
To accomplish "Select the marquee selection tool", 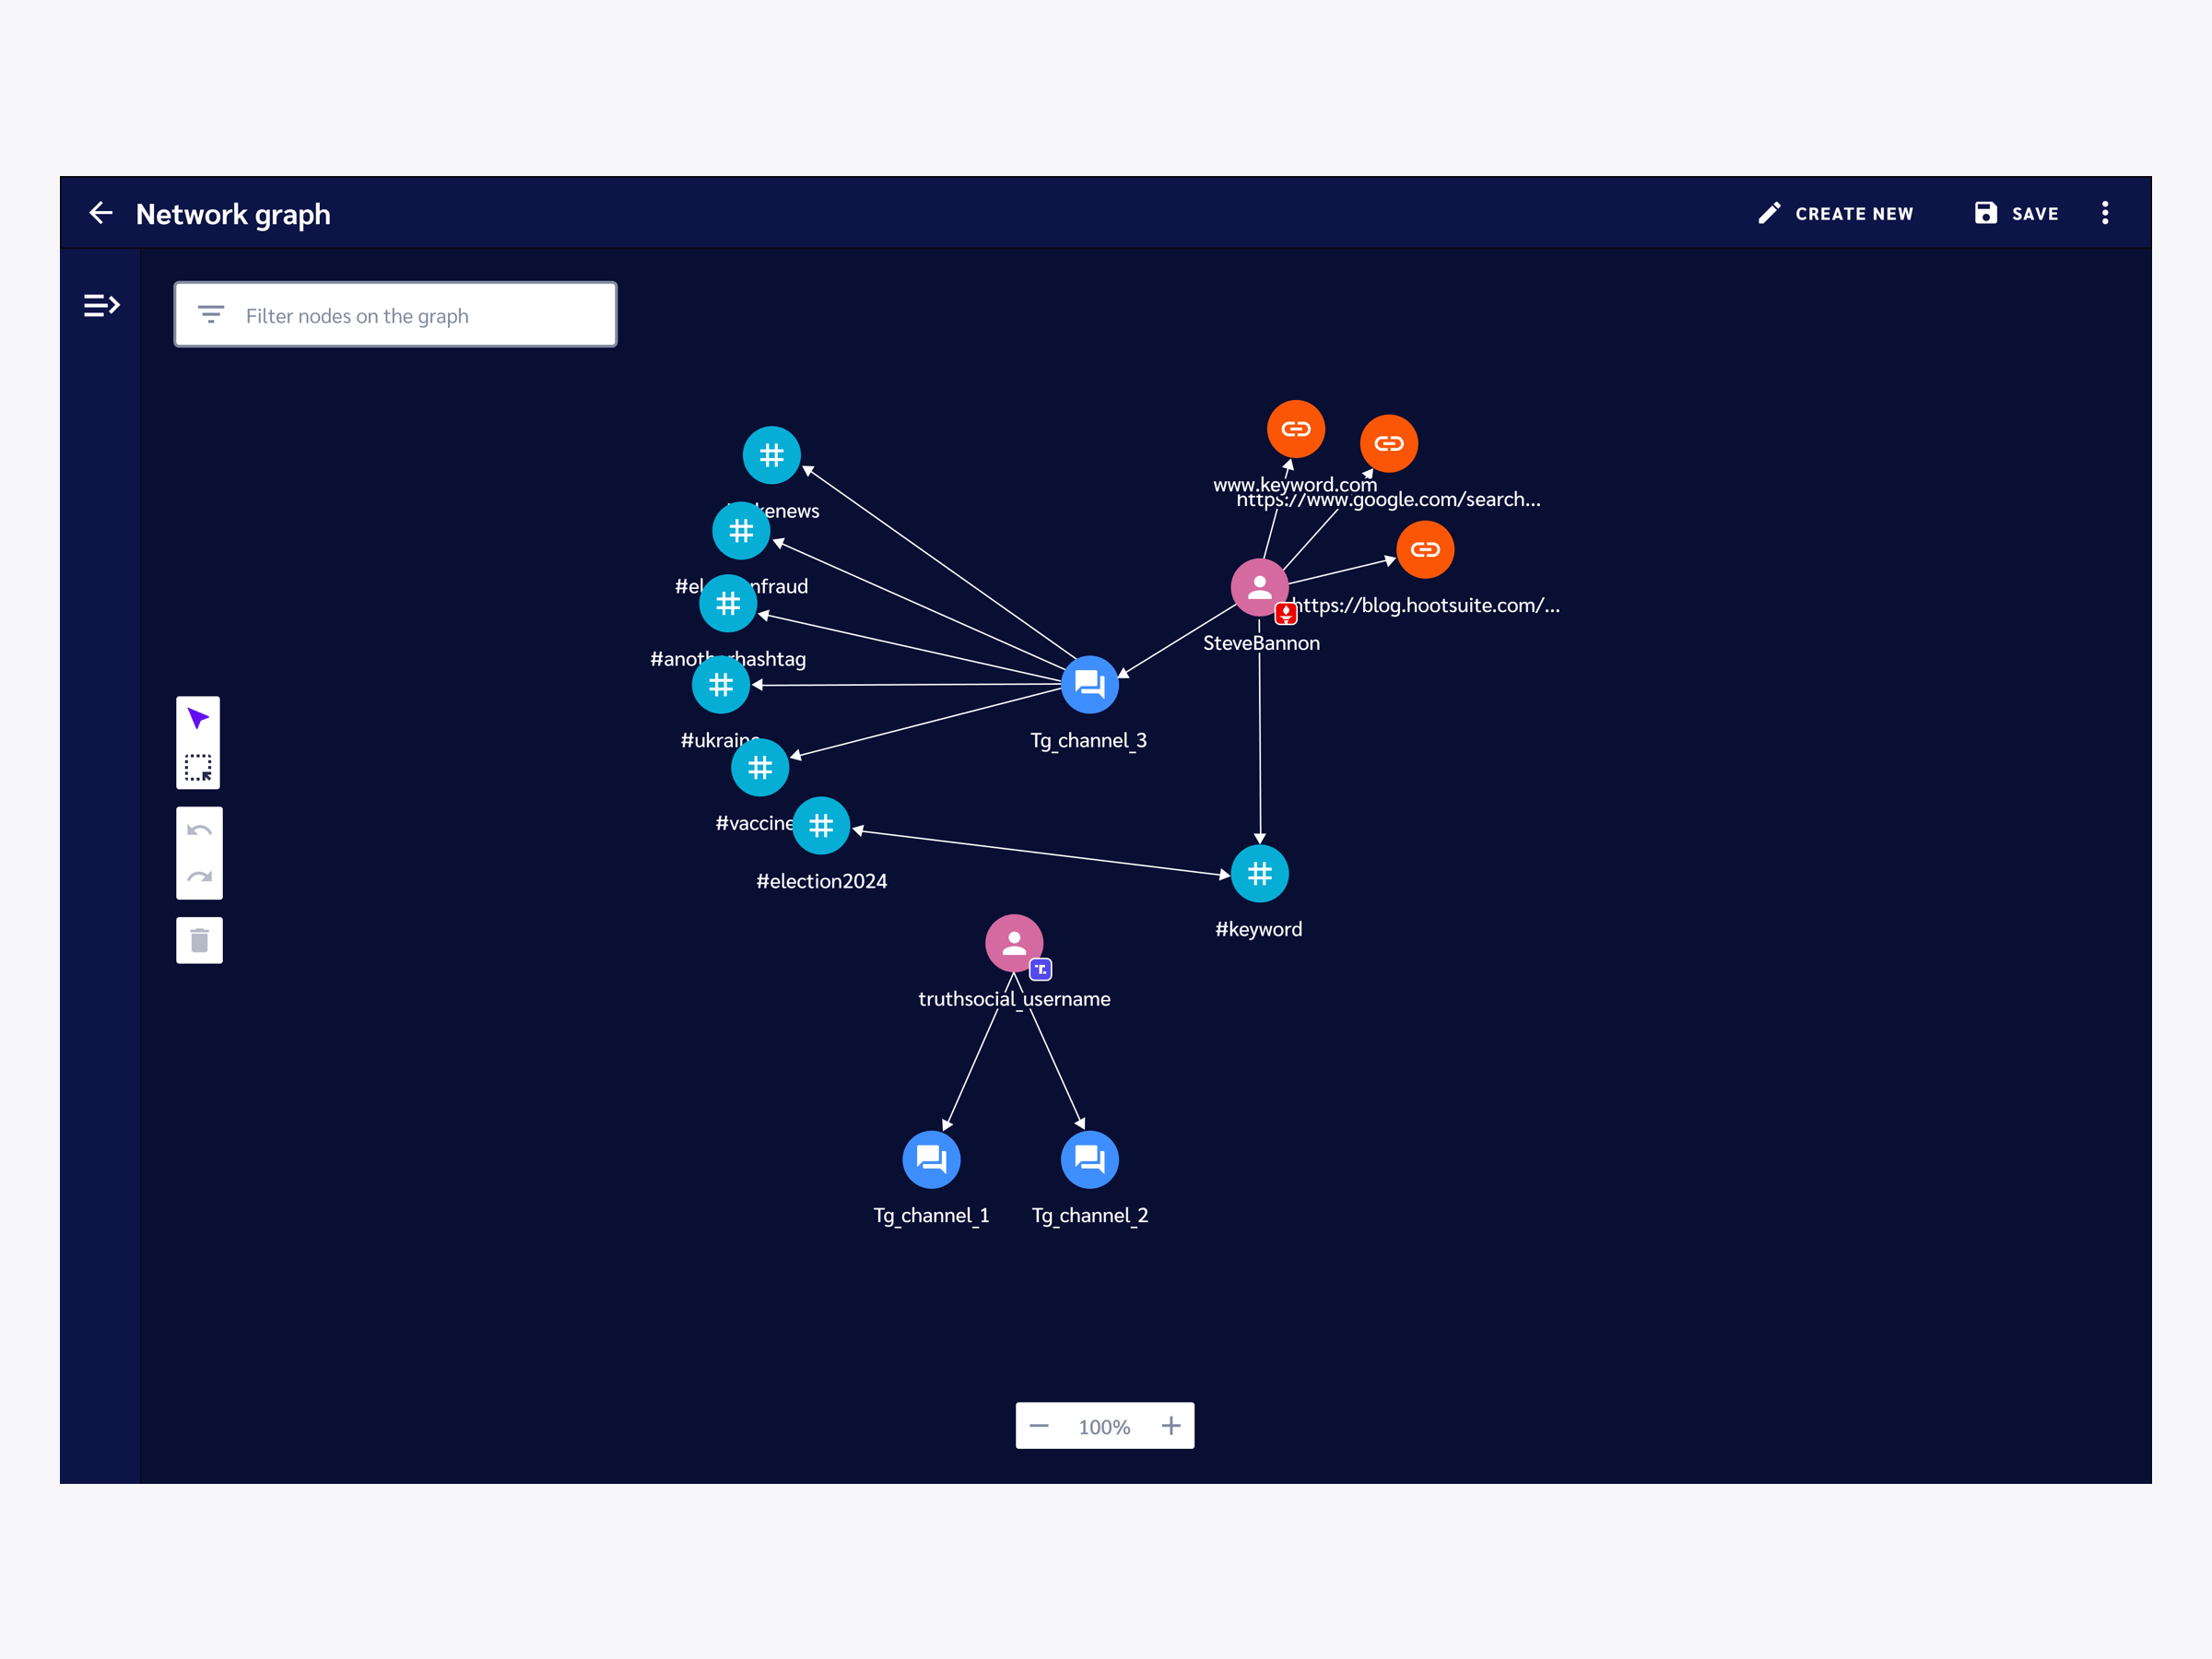I will [198, 768].
